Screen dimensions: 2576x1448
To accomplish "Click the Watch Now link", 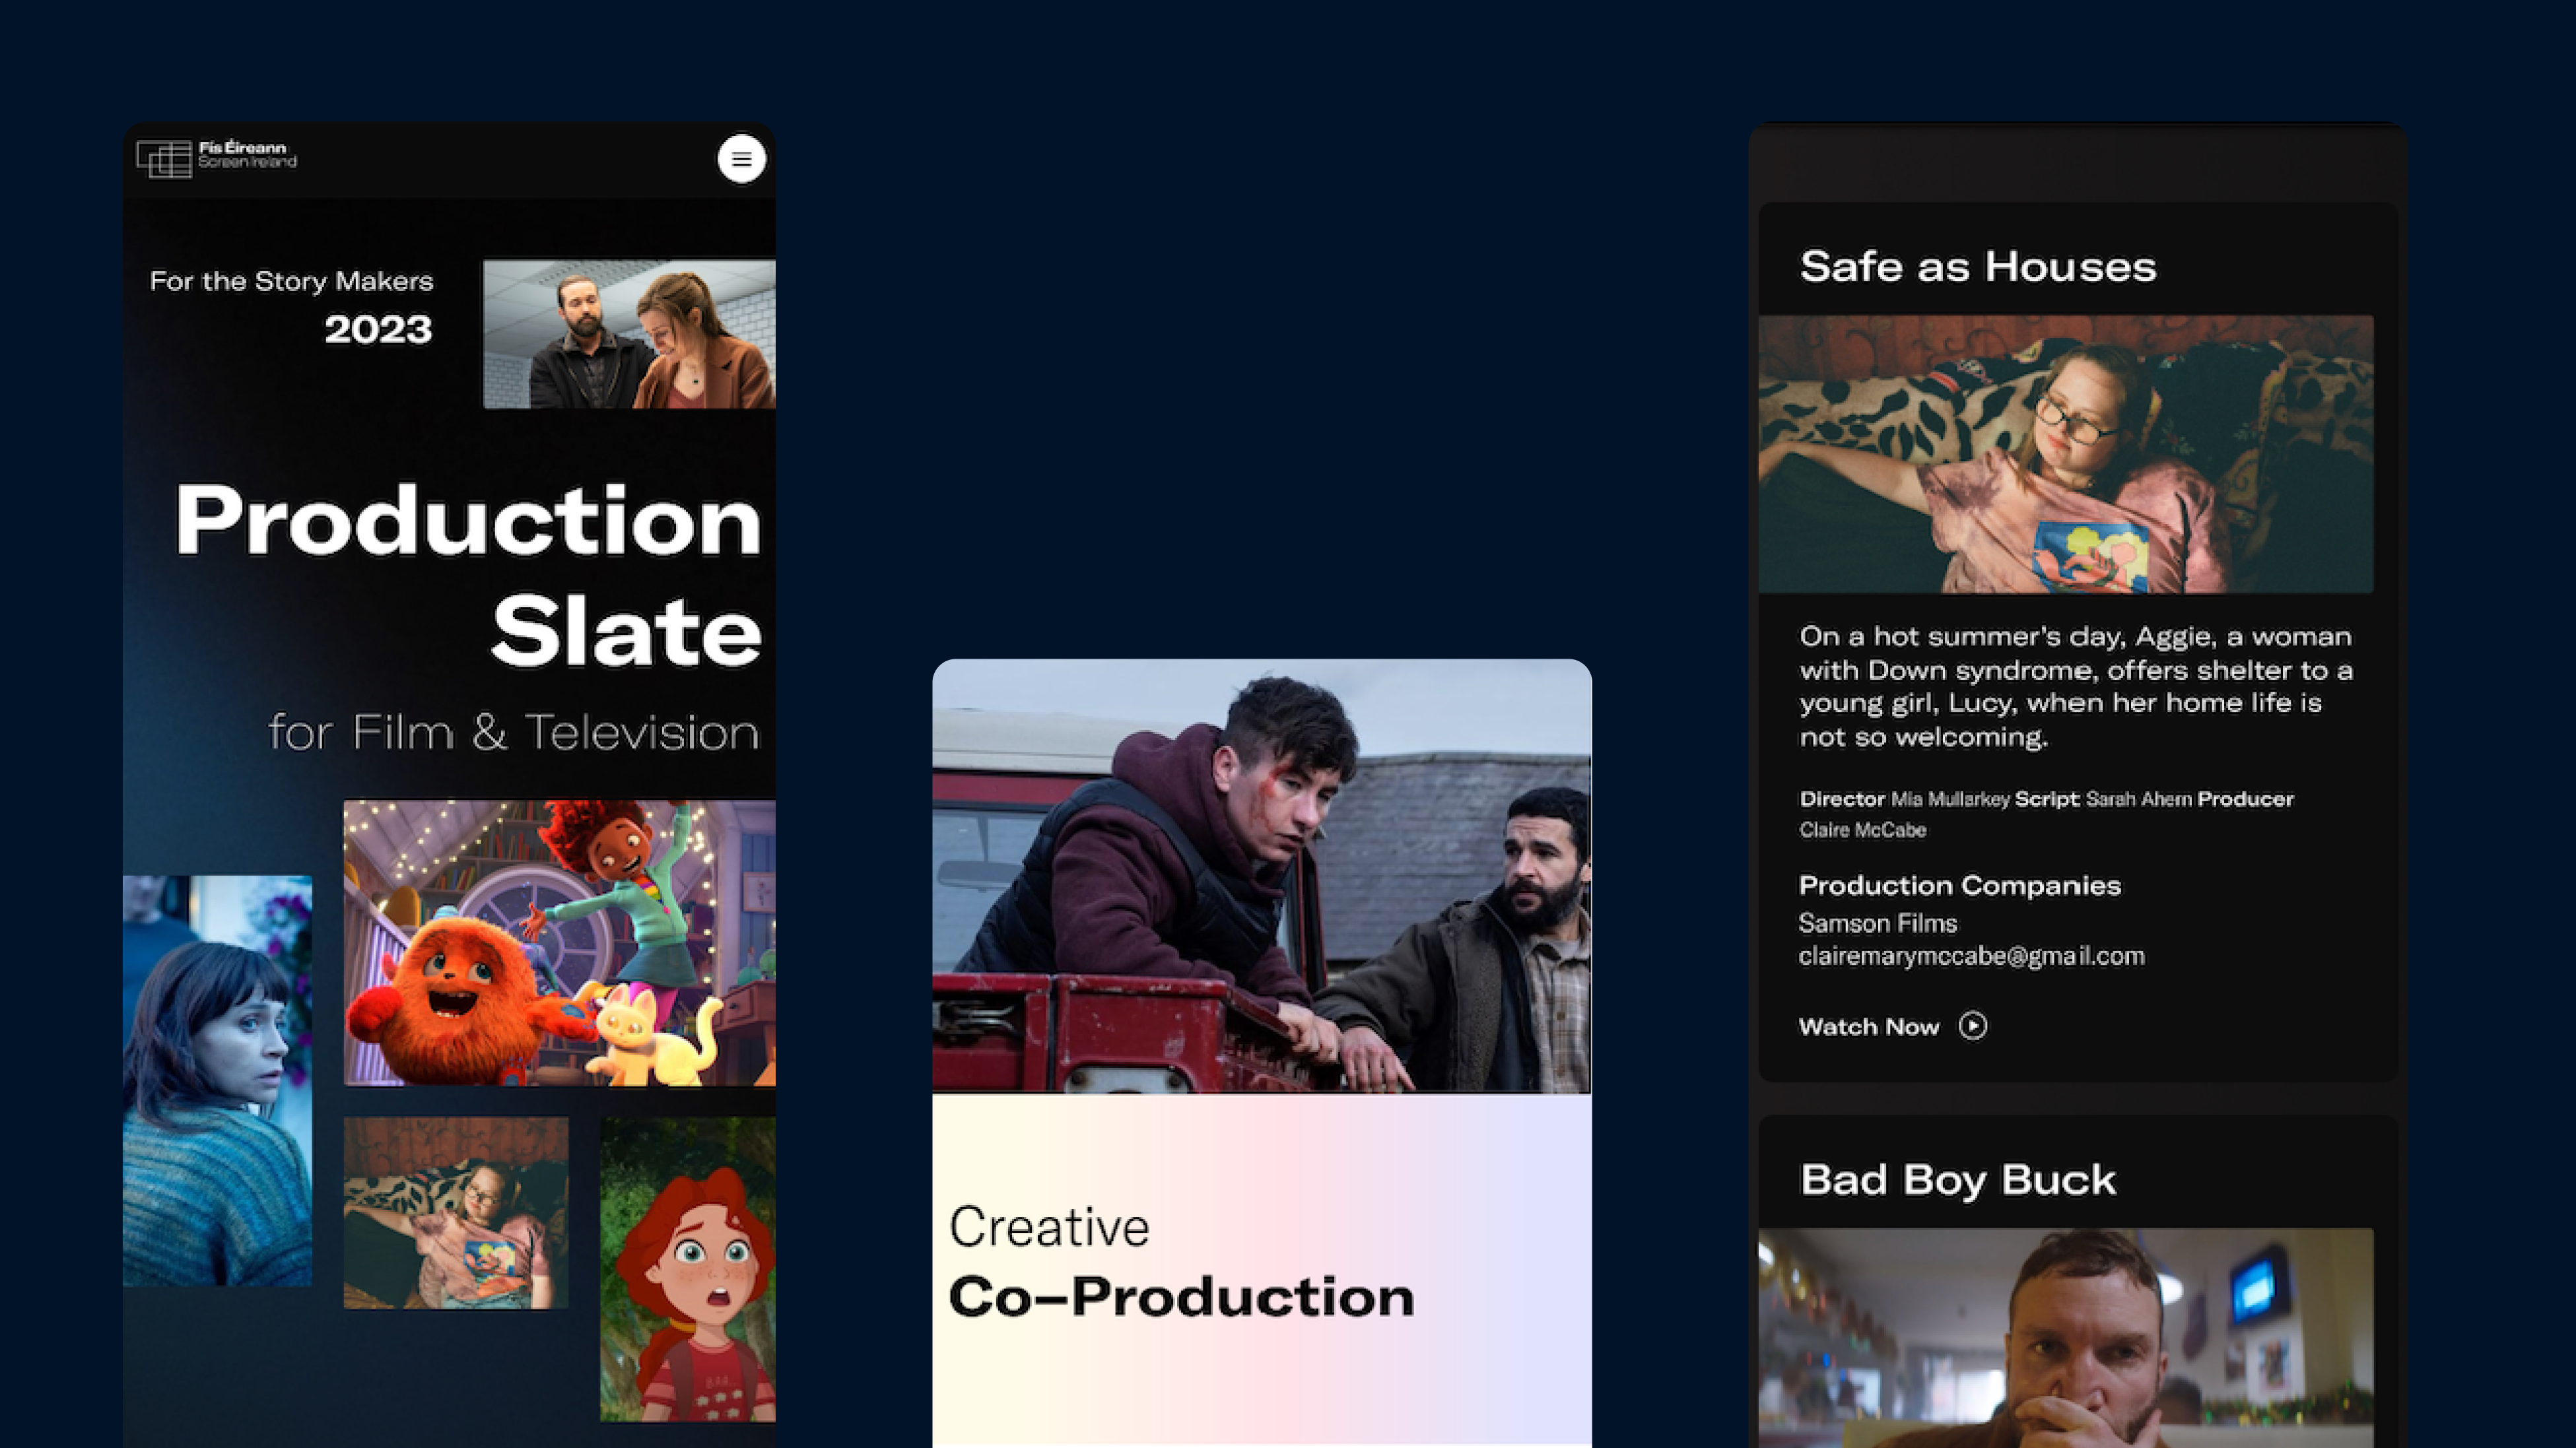I will [1868, 1027].
